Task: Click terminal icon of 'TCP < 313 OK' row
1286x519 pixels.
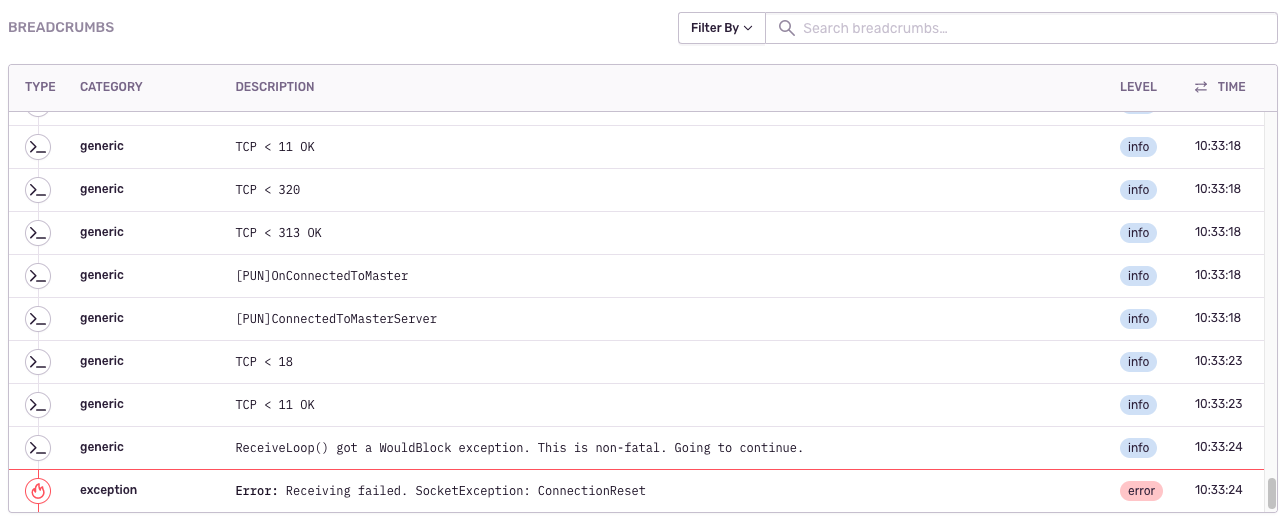Action: 38,233
